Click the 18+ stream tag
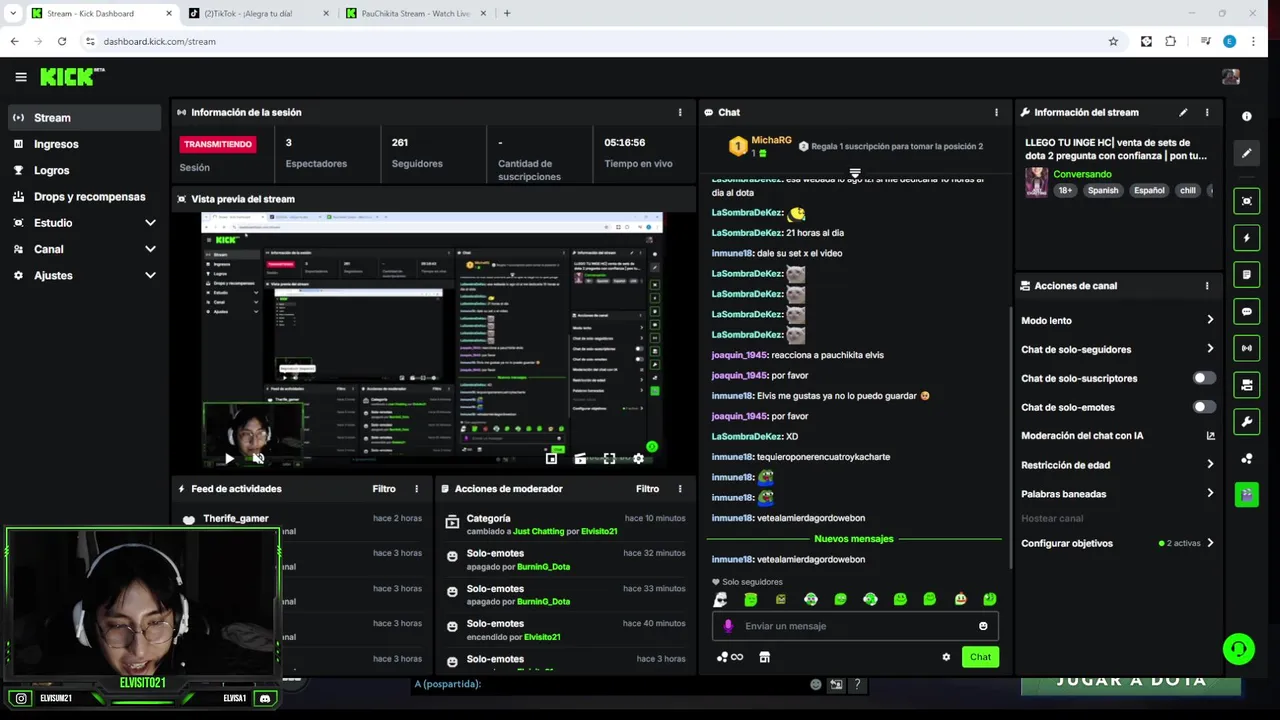Screen dimensions: 1280x720 pos(1065,190)
